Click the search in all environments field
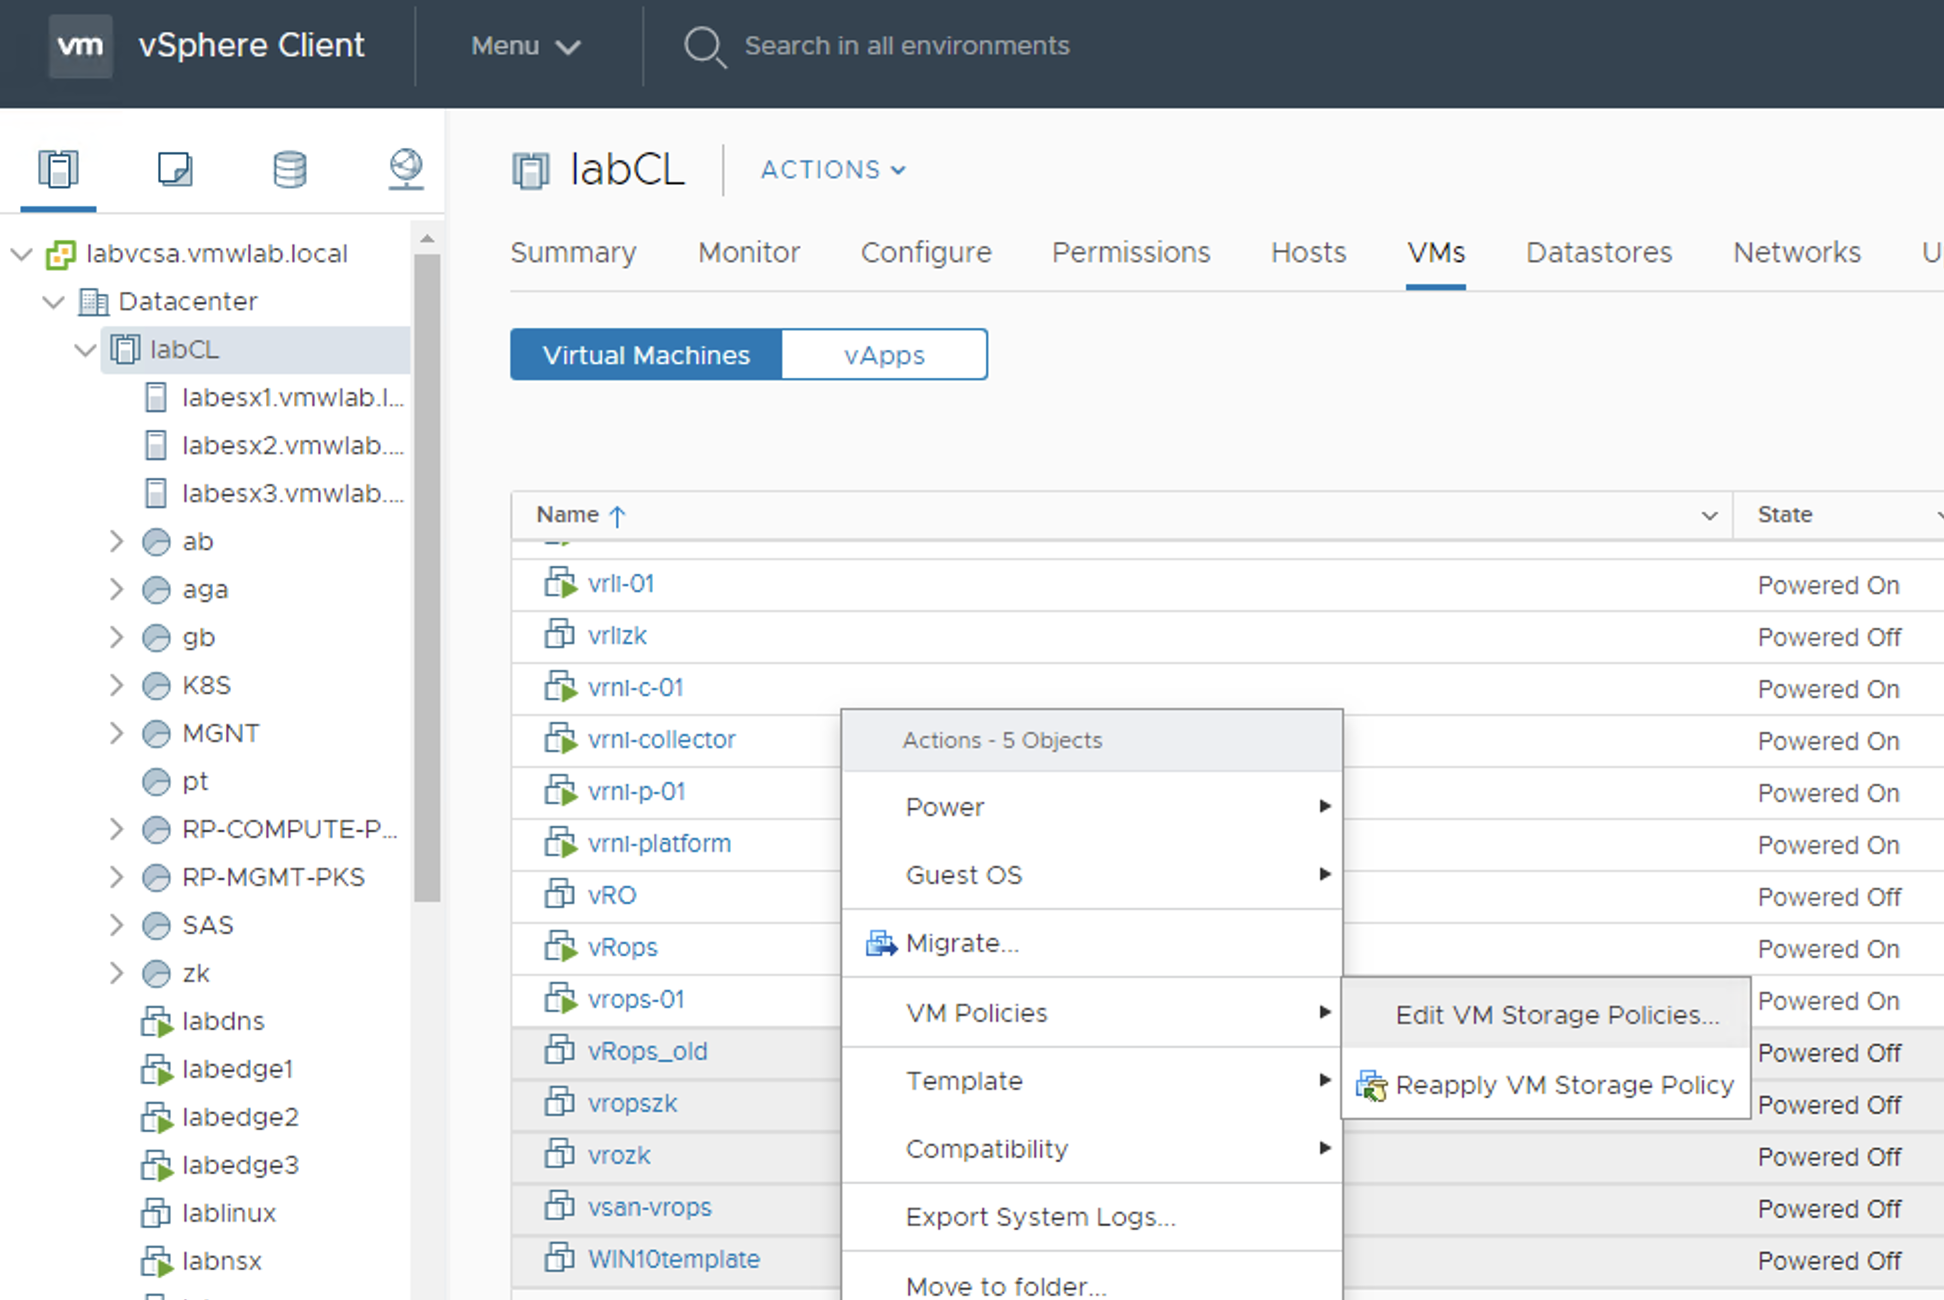The image size is (1944, 1300). click(906, 46)
